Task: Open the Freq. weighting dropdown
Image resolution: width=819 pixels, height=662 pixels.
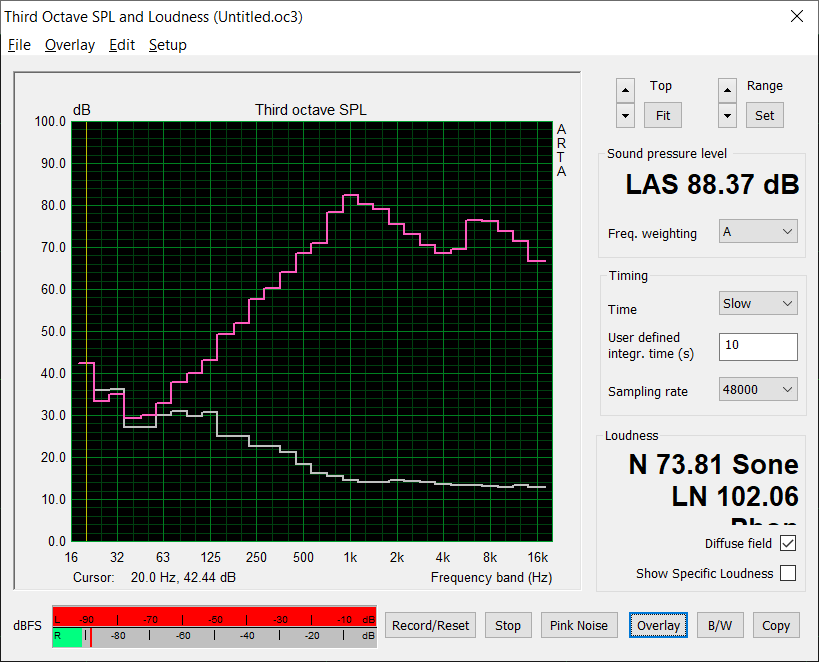Action: click(758, 232)
